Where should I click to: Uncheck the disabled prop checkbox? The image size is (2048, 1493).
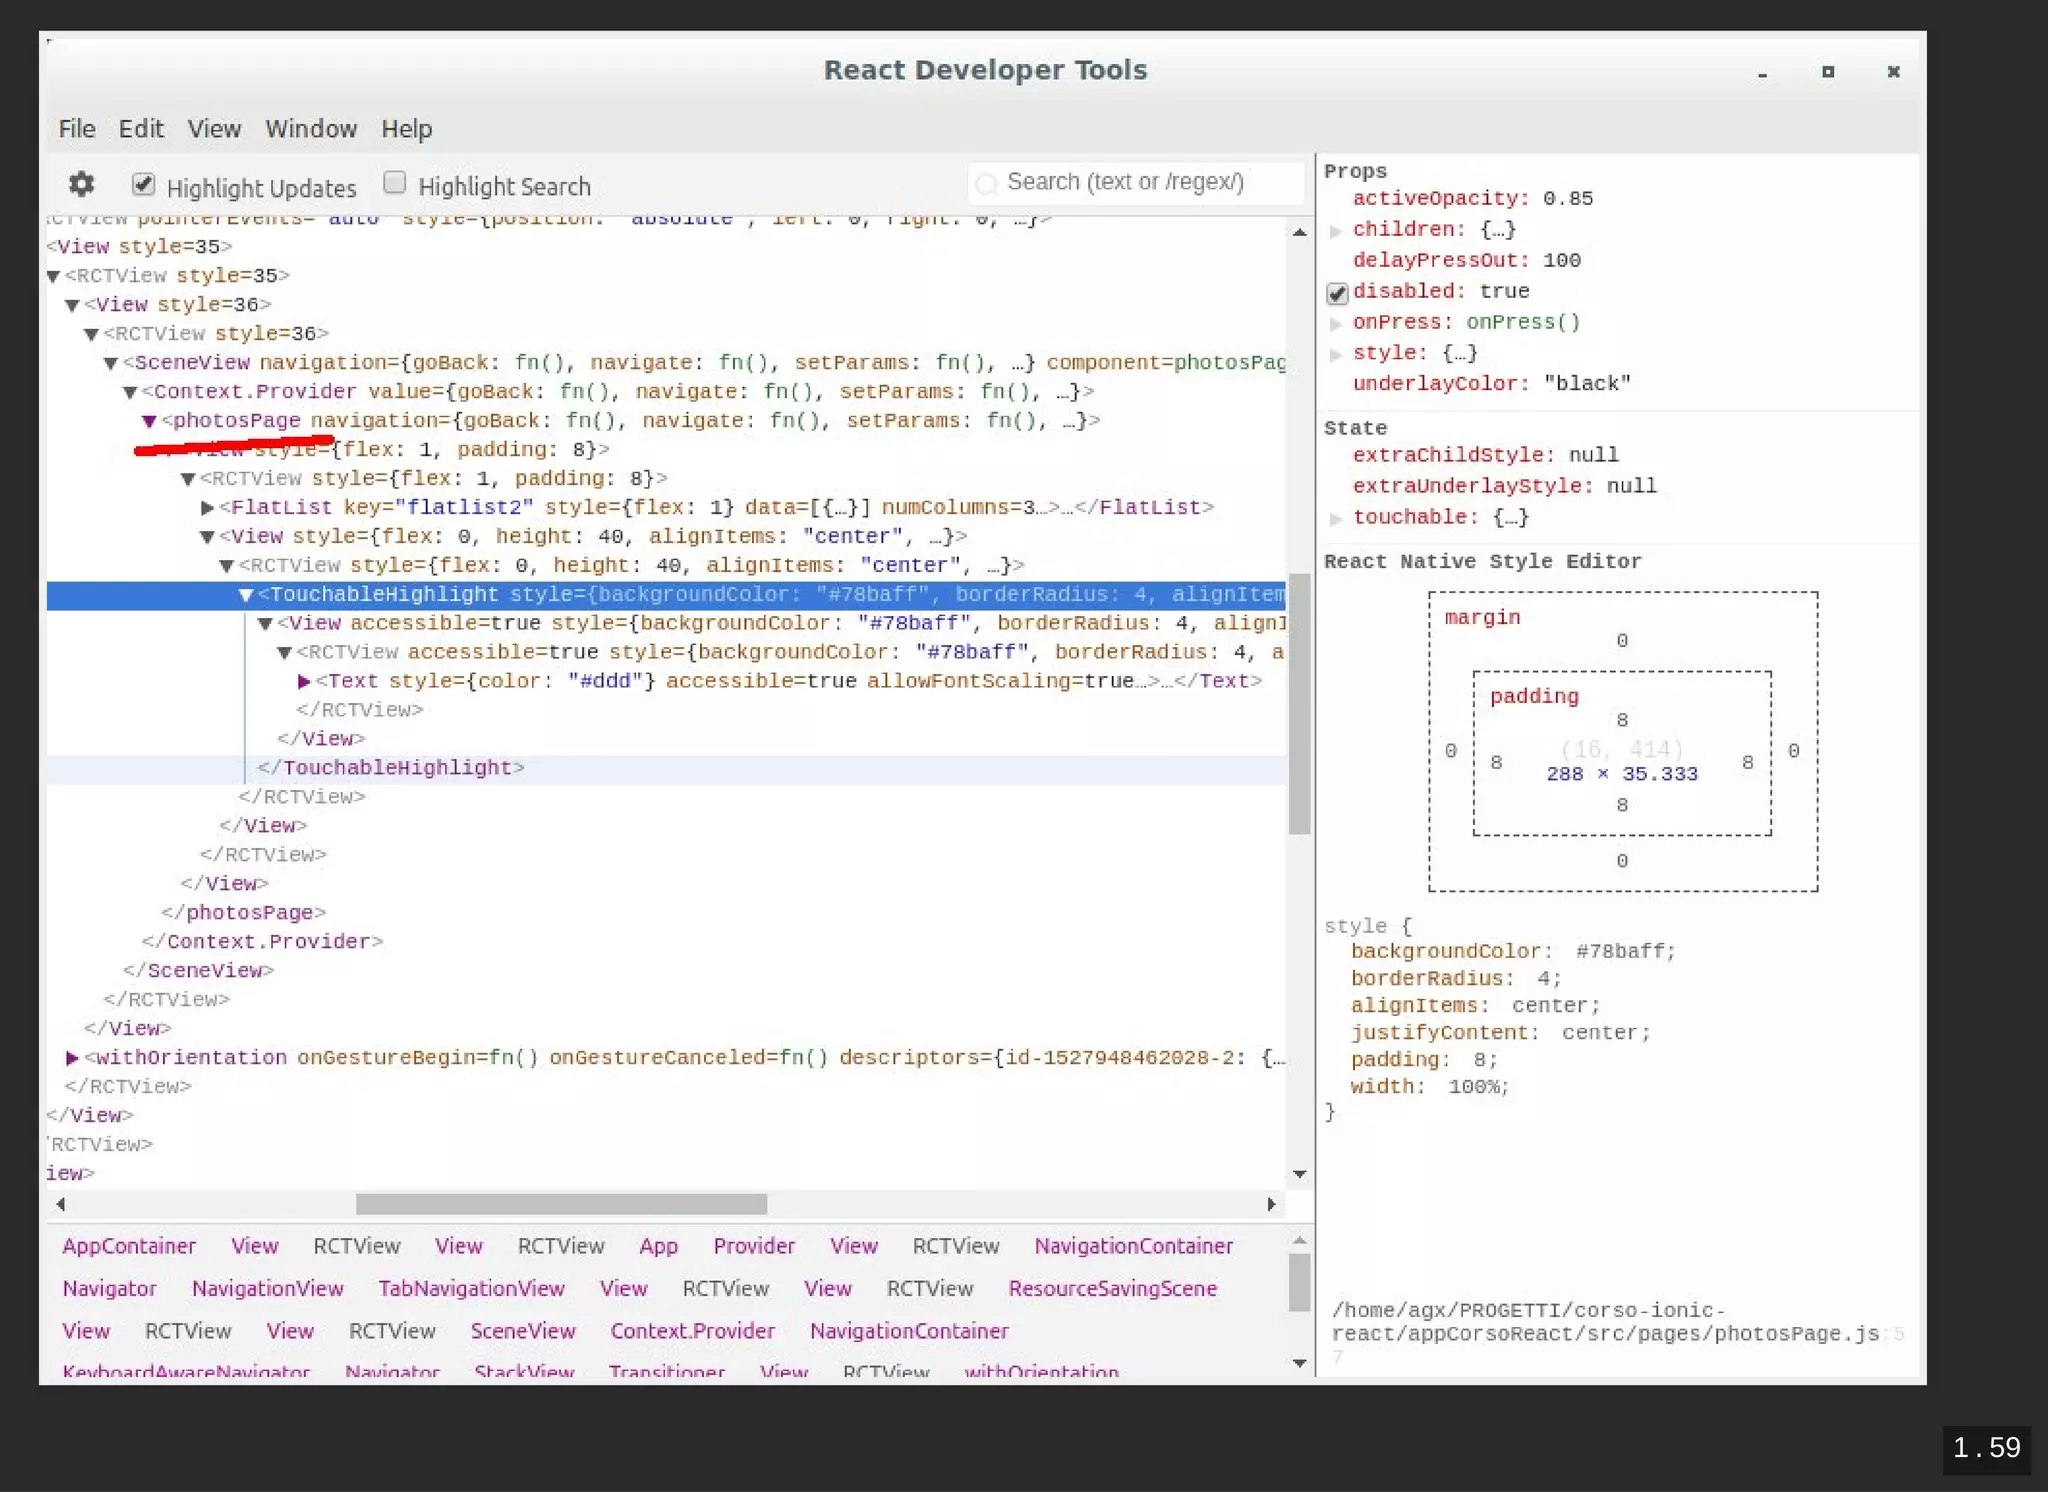click(x=1337, y=293)
